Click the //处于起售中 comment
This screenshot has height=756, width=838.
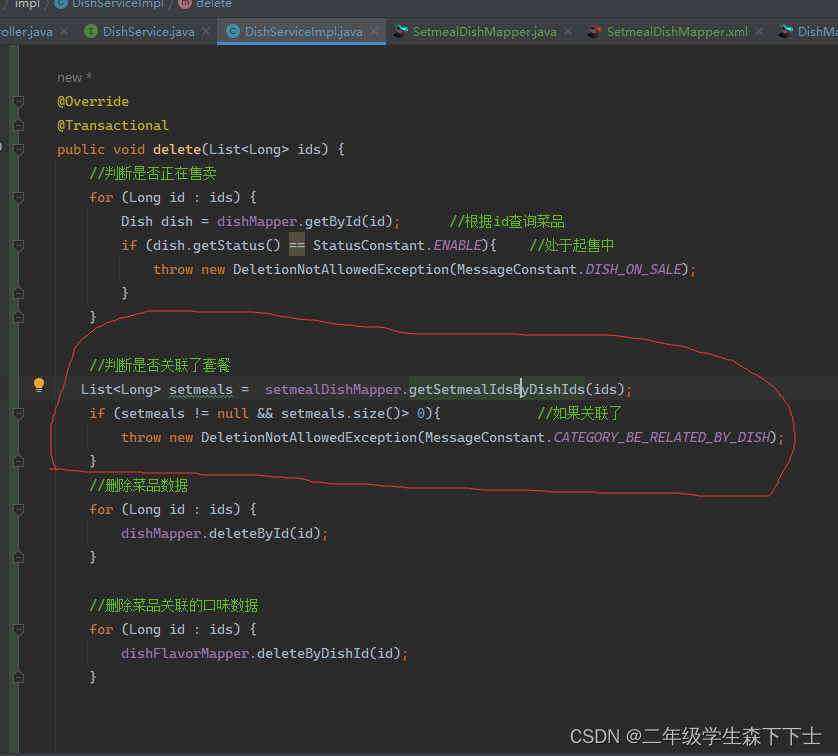tap(571, 245)
